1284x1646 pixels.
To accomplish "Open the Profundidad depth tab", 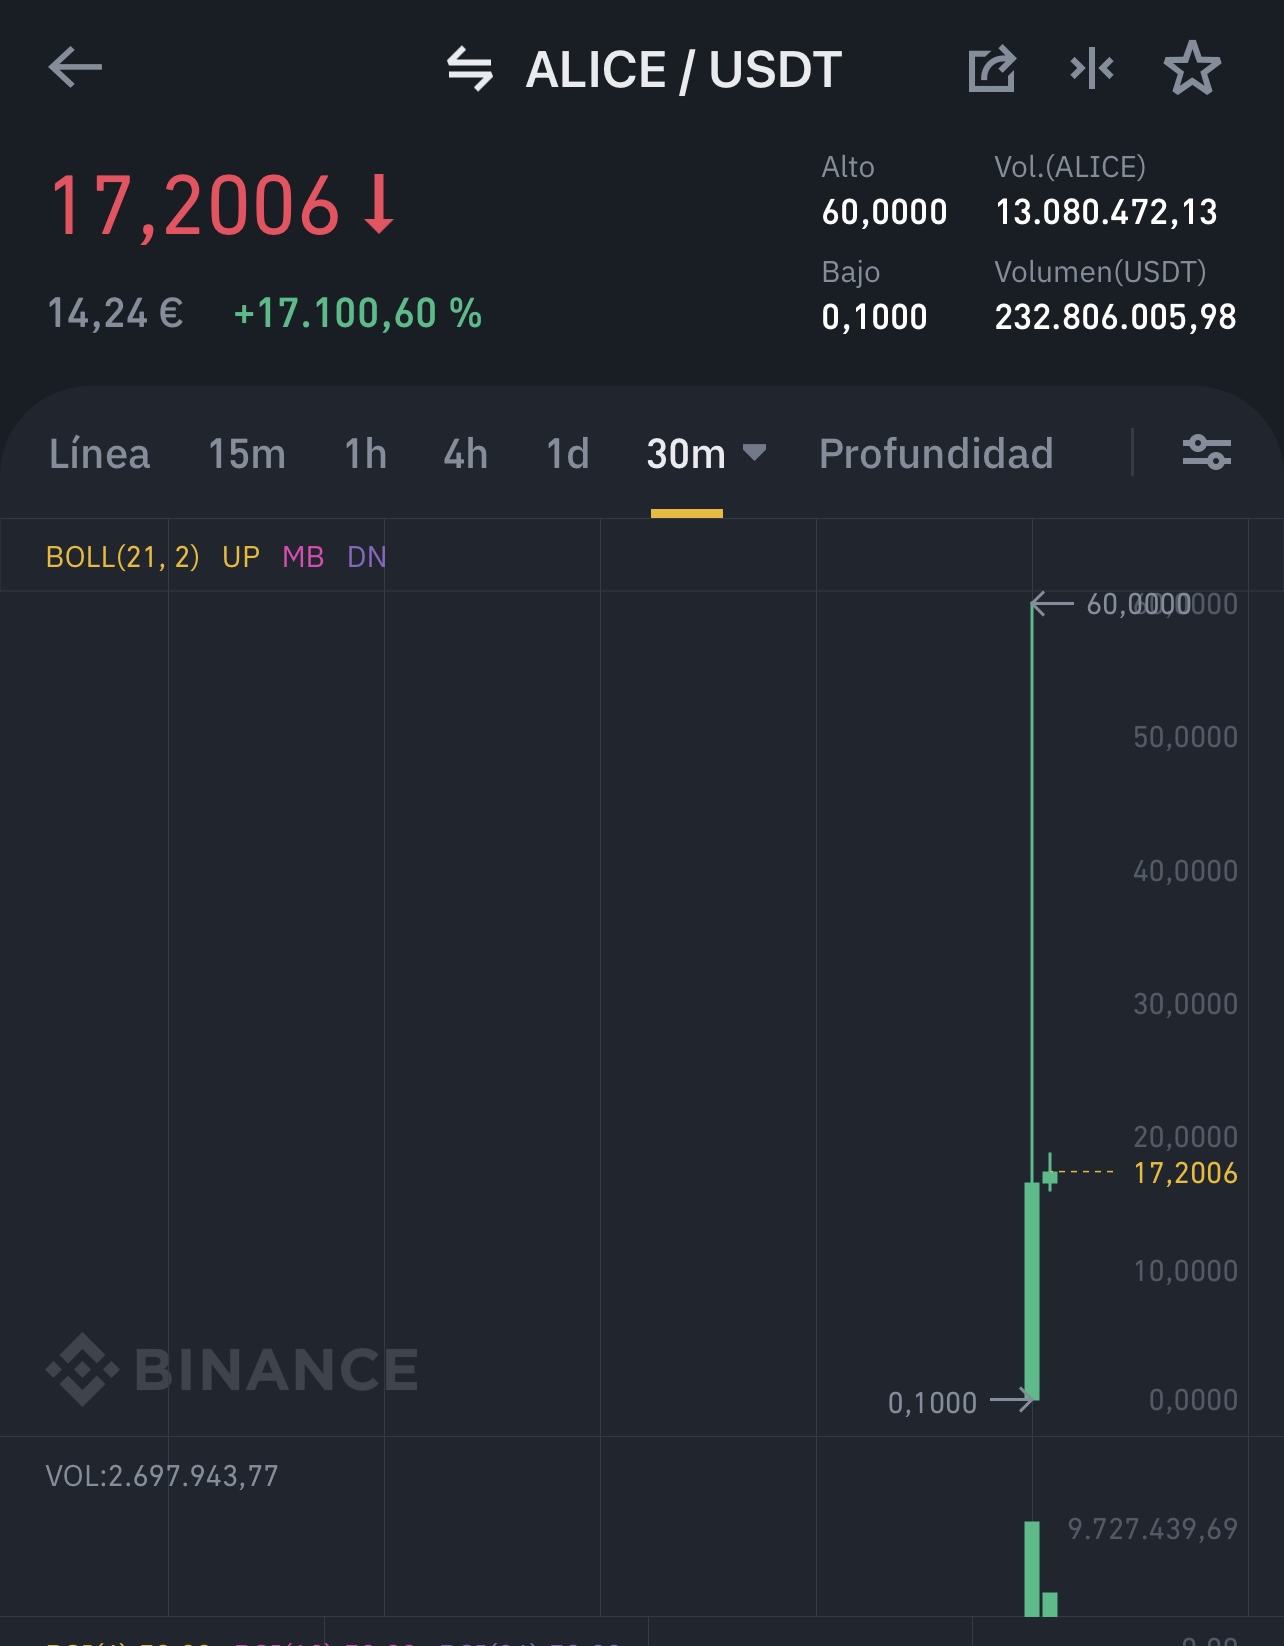I will (x=936, y=454).
